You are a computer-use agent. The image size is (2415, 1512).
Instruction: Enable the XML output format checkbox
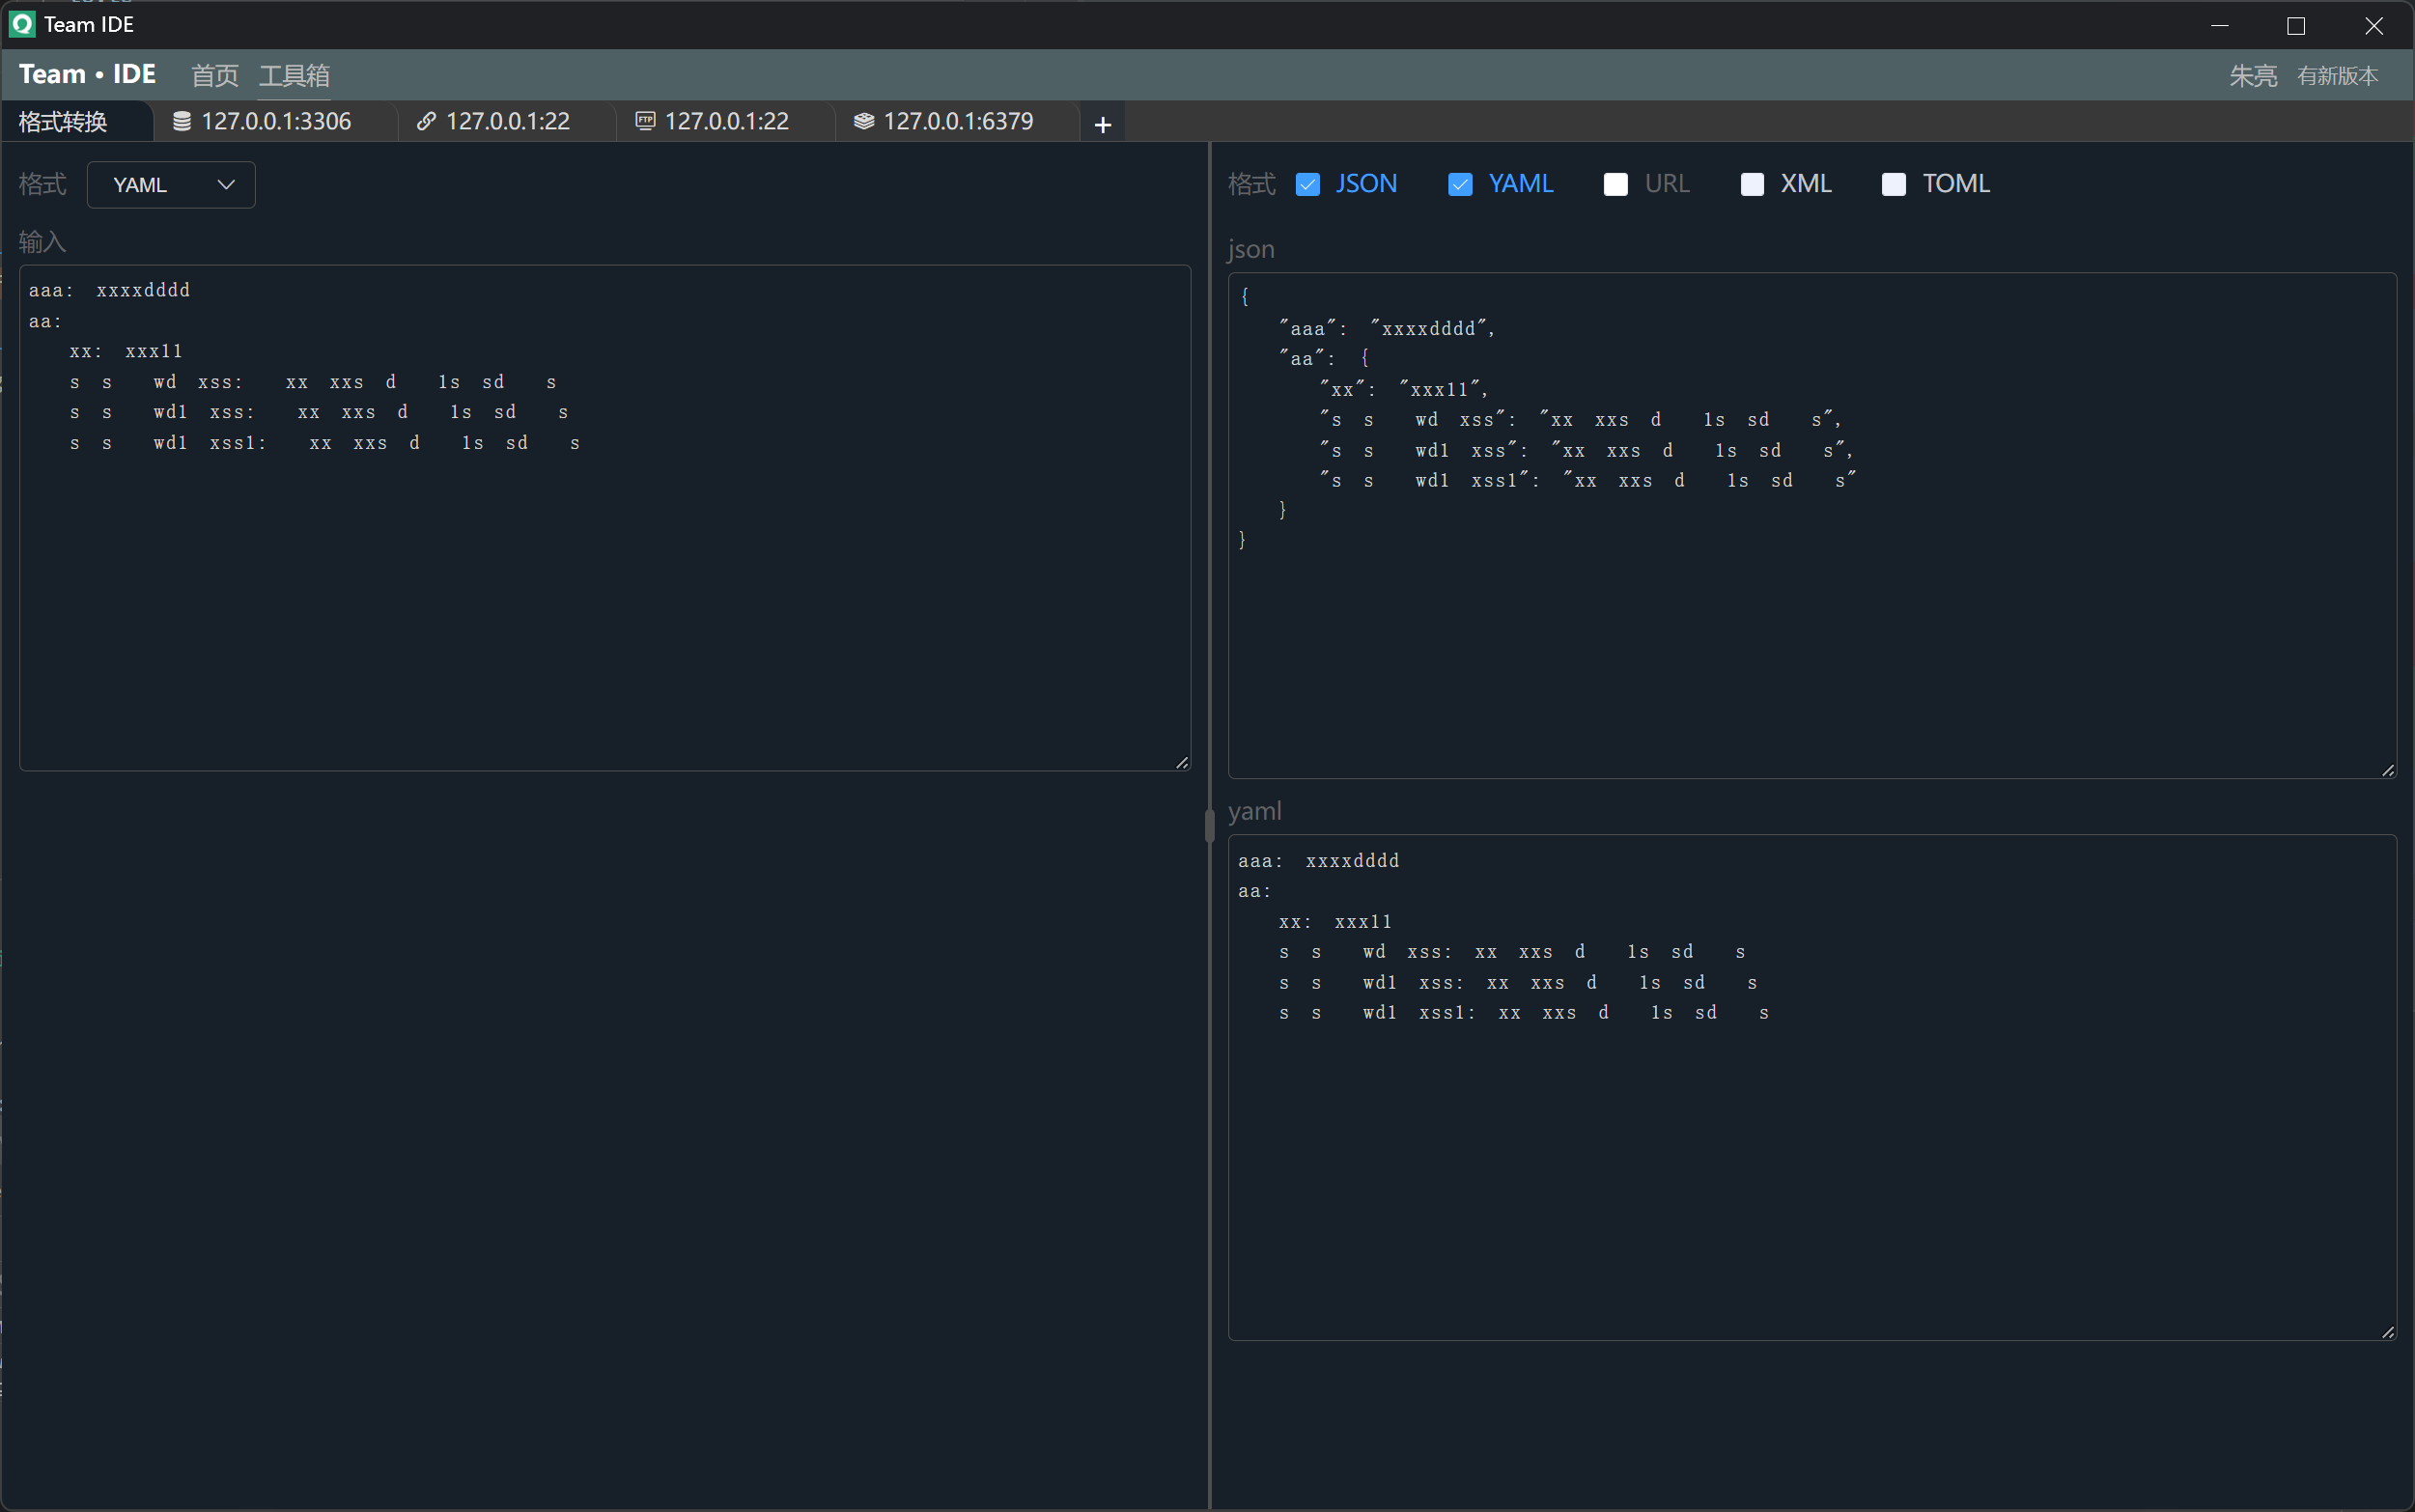tap(1752, 184)
